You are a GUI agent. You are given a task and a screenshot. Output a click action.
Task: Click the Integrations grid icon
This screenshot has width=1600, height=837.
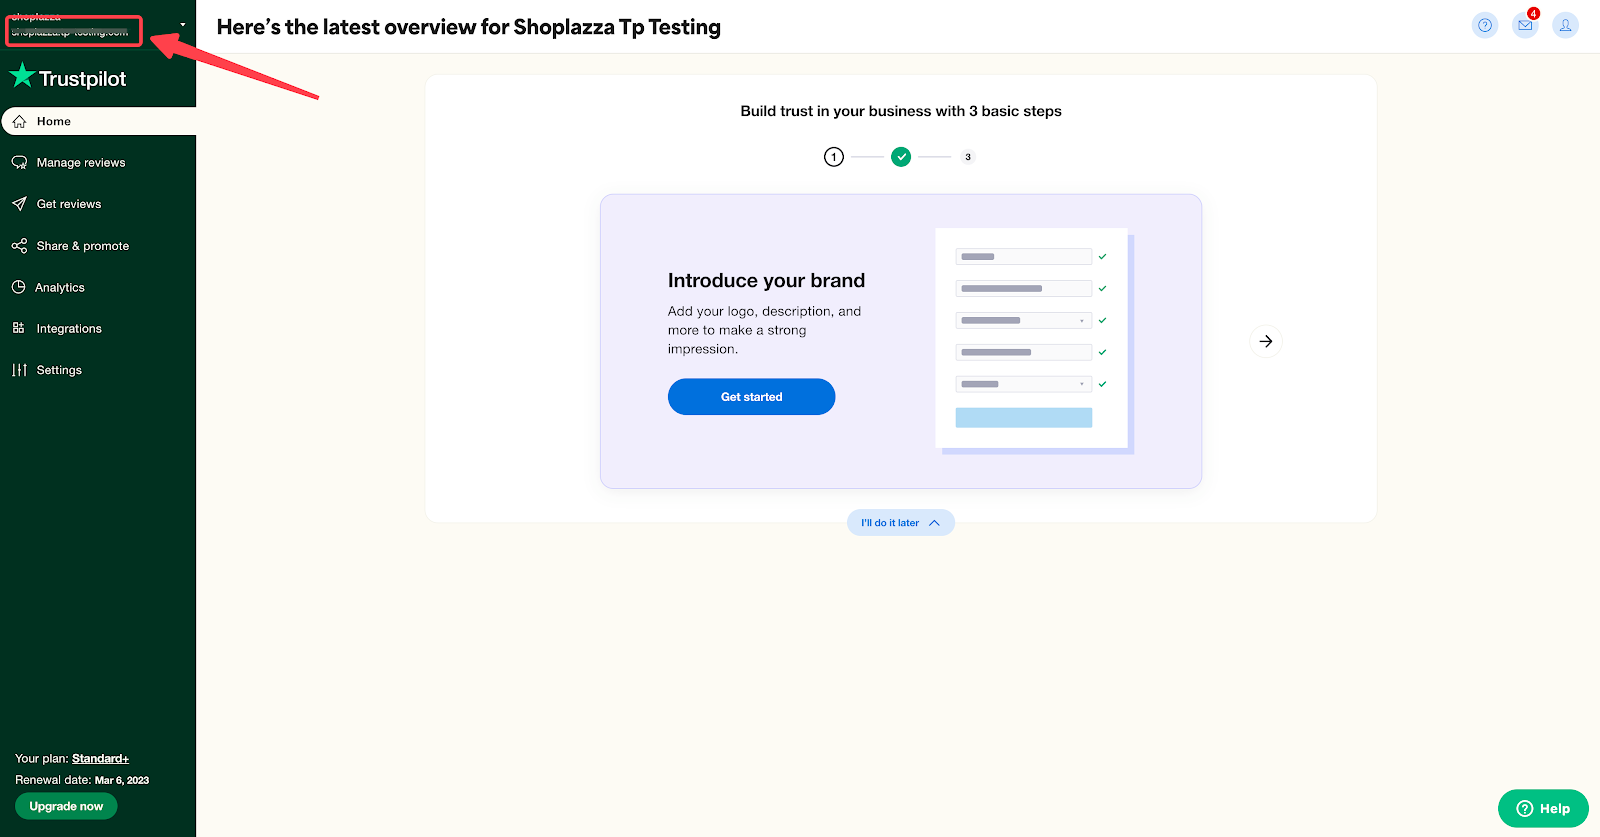(18, 328)
